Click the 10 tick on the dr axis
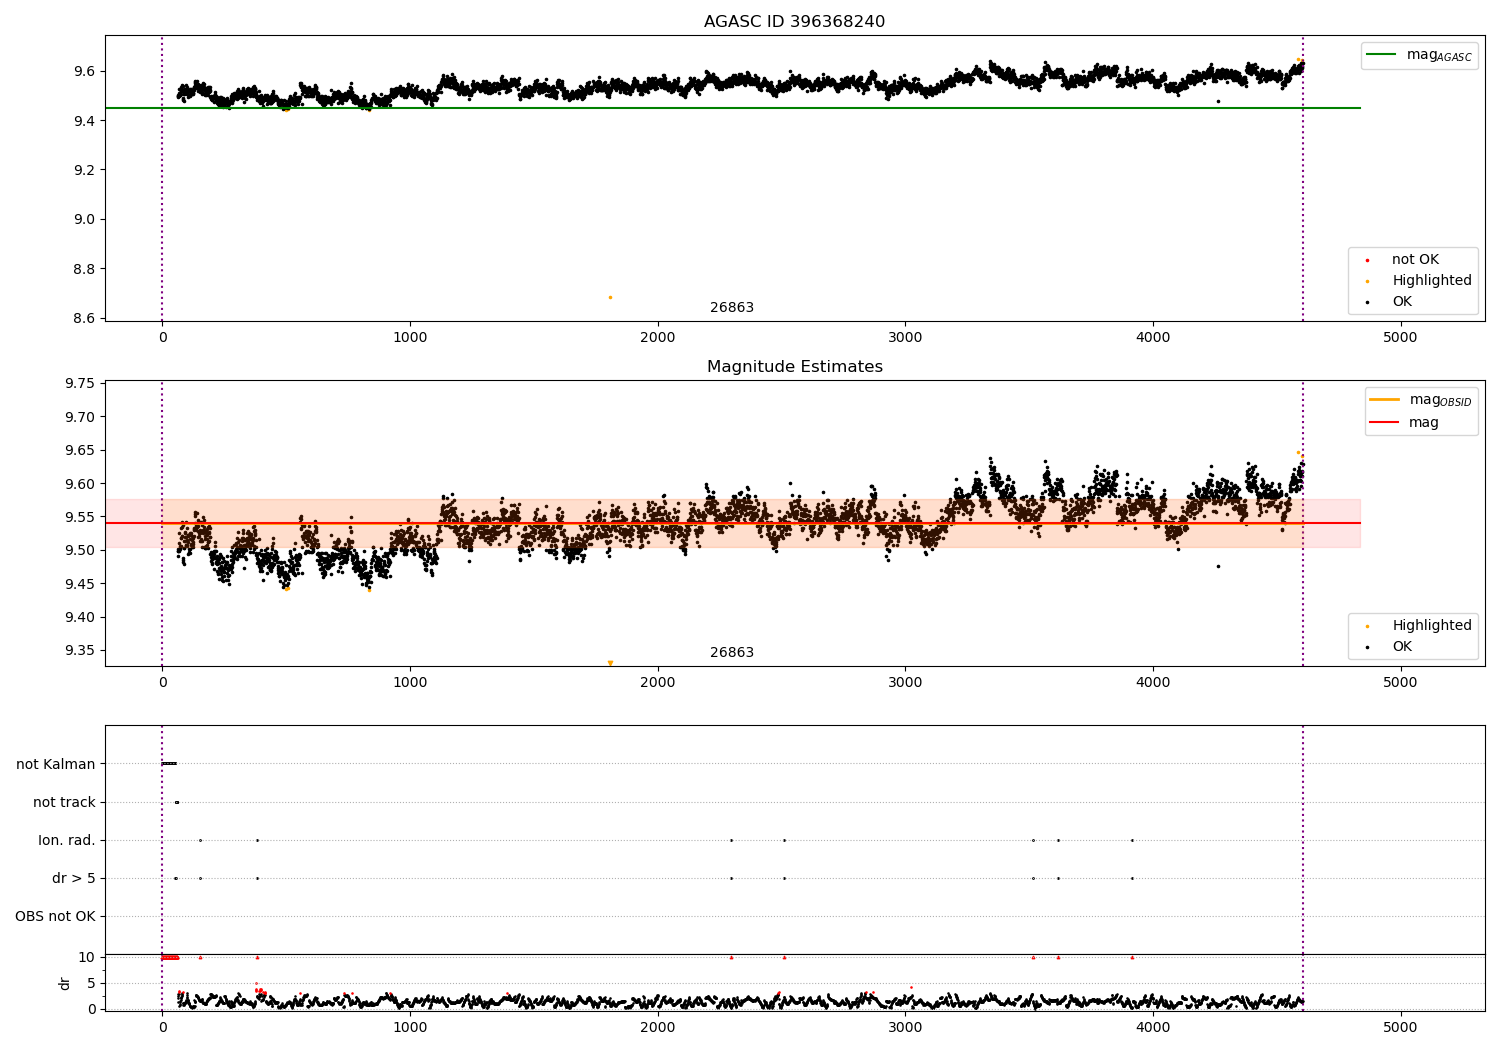Viewport: 1500px width, 1050px height. click(87, 957)
